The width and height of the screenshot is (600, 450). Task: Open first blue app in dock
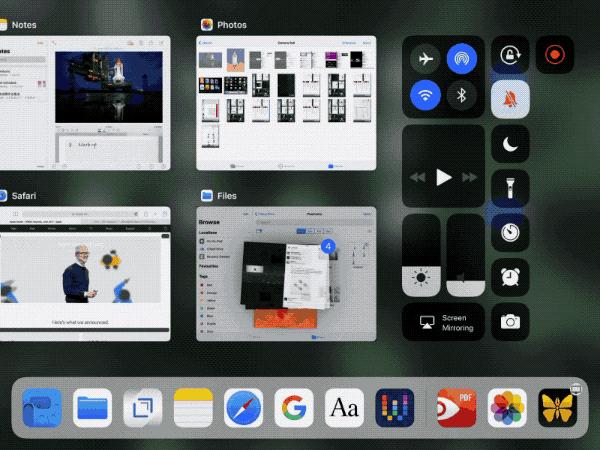(42, 408)
